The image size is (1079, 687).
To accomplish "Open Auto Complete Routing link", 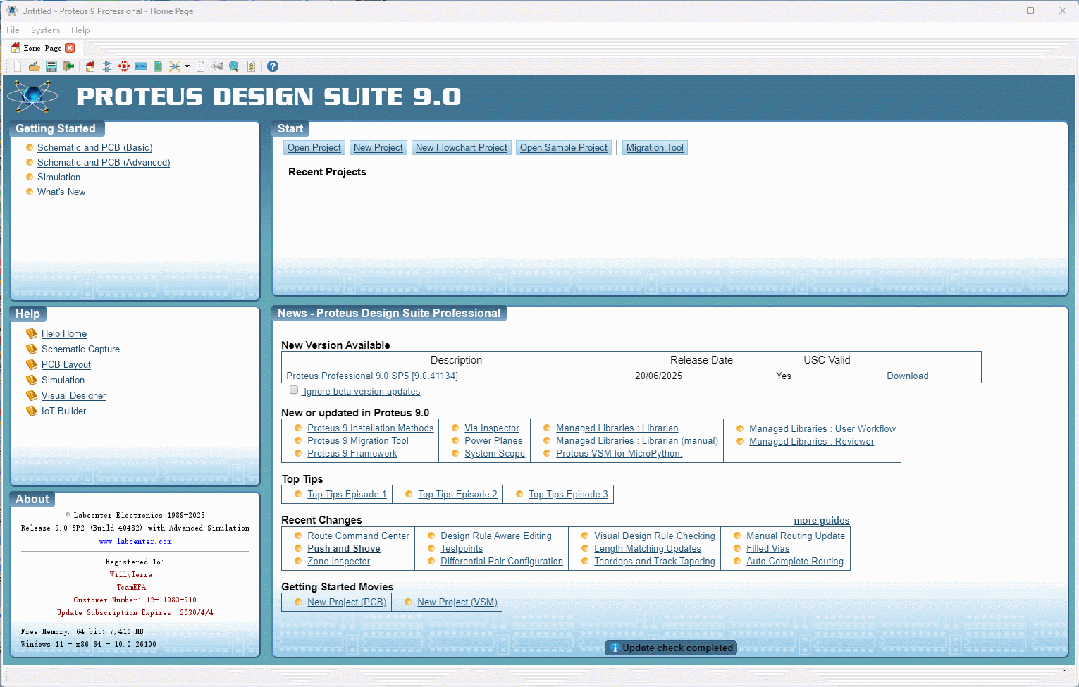I will coord(795,562).
